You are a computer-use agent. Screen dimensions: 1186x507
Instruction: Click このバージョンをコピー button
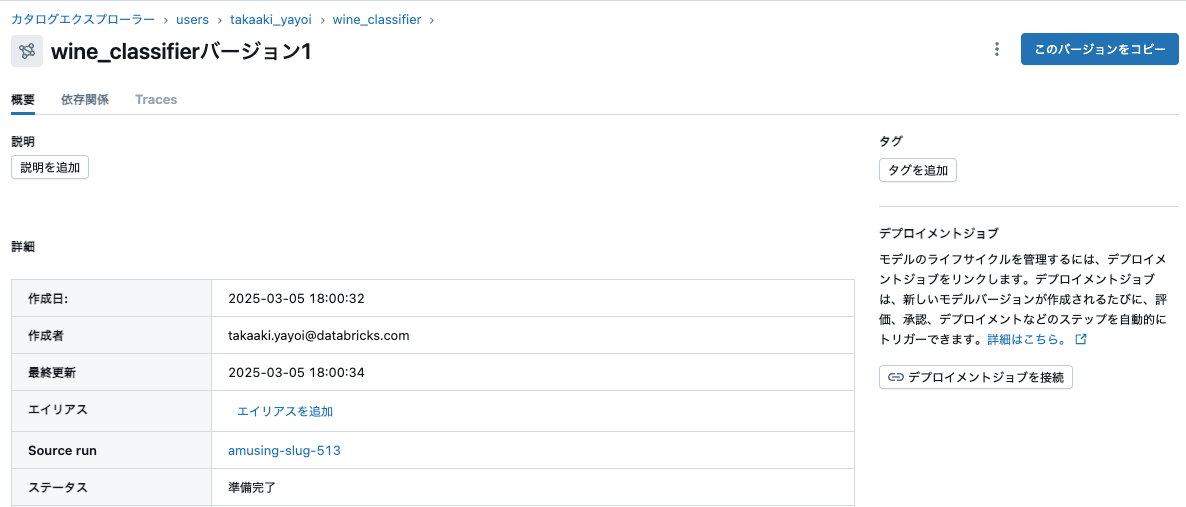(1100, 49)
